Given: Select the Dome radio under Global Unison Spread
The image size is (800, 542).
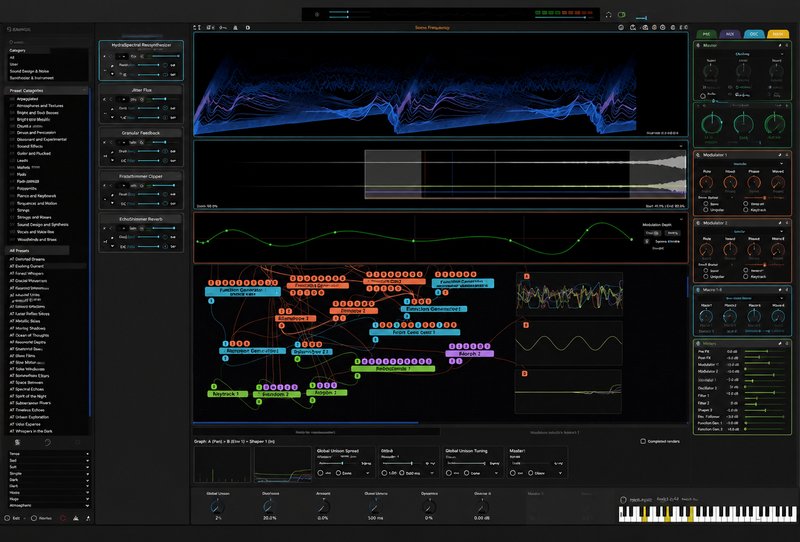Looking at the screenshot, I should [x=338, y=473].
